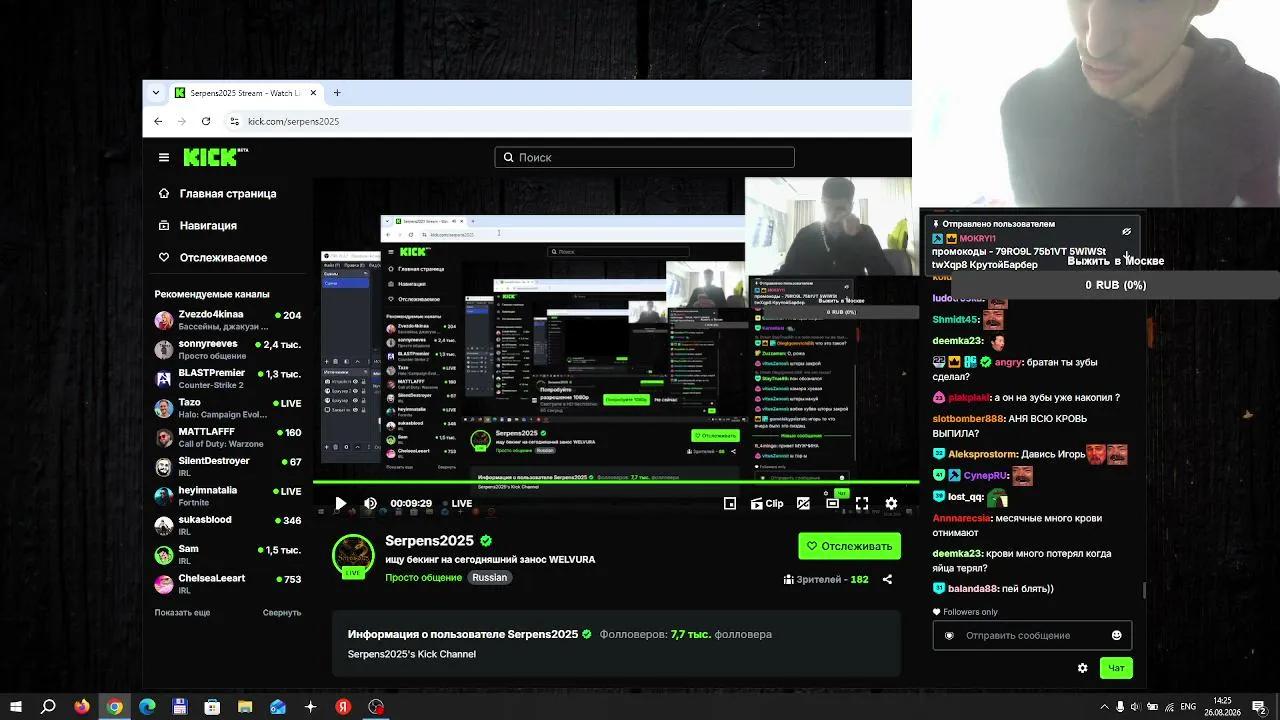Click the green Чат send button
Image resolution: width=1280 pixels, height=720 pixels.
(1116, 668)
